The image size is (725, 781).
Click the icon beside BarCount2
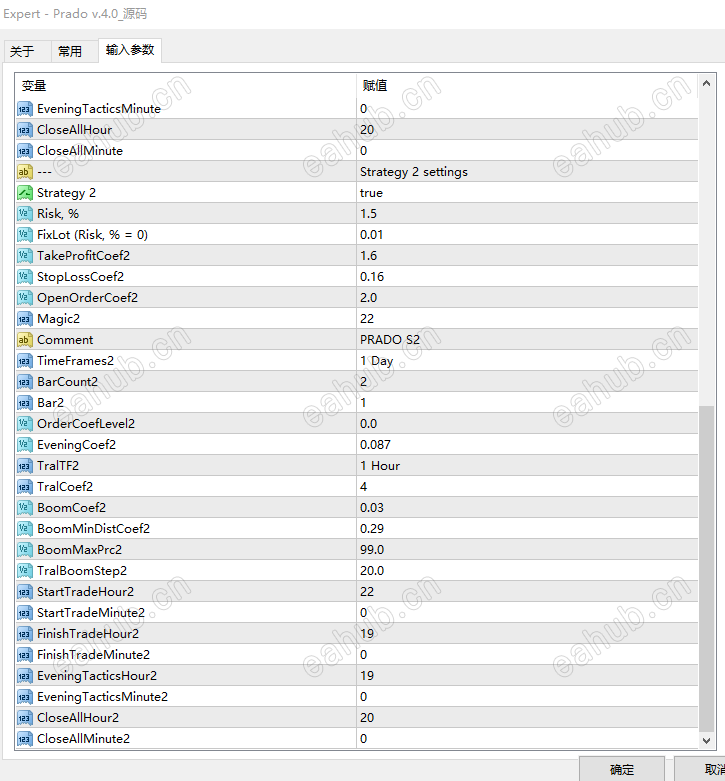point(25,382)
